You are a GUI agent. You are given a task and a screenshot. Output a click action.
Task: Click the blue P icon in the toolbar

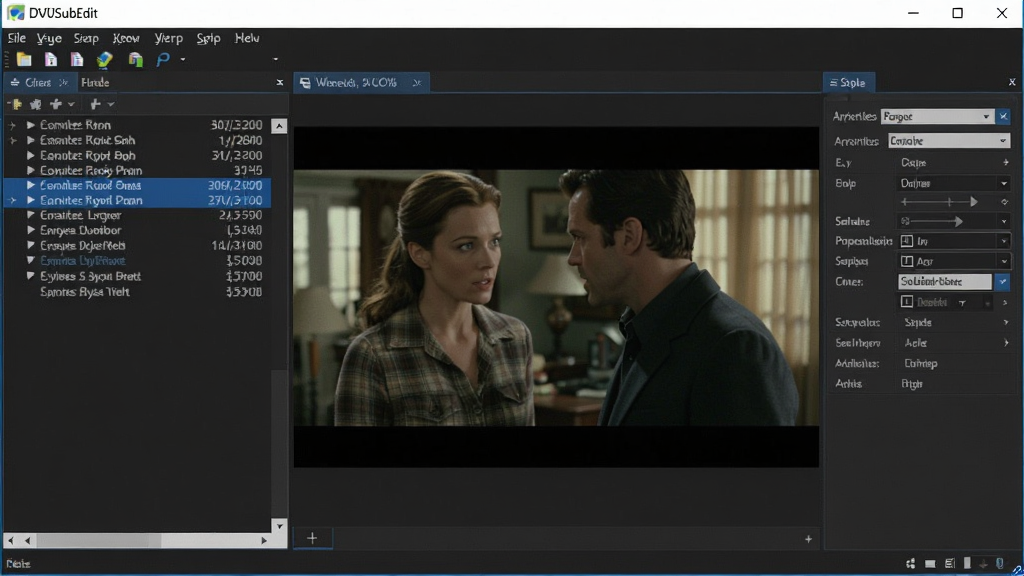tap(163, 59)
